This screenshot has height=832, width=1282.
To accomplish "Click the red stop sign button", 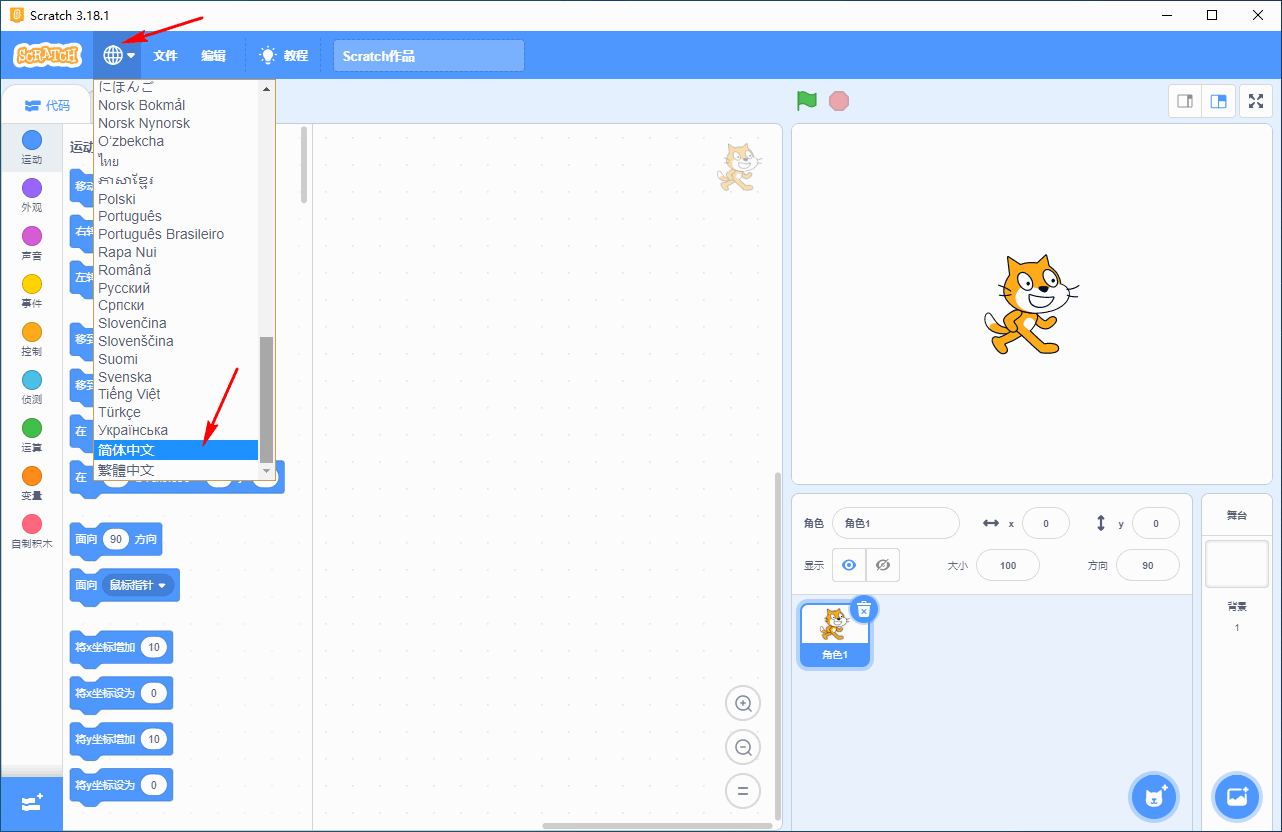I will coord(839,101).
